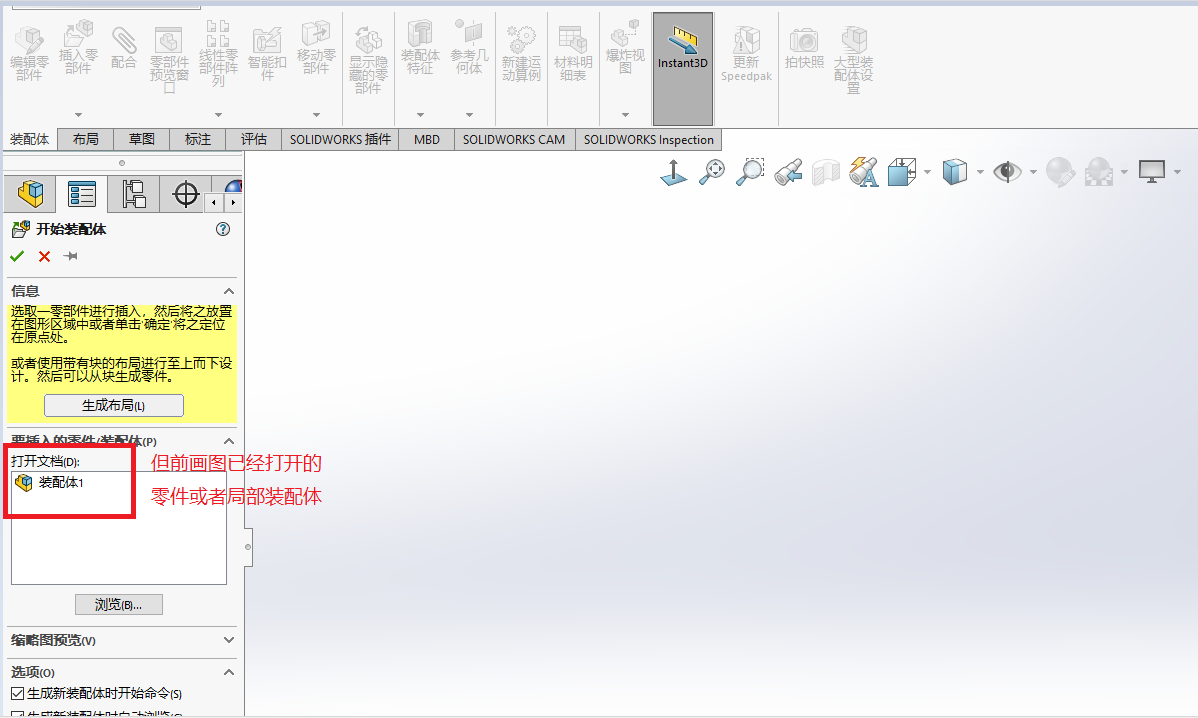Click the 浏览(B)... button

pyautogui.click(x=118, y=604)
